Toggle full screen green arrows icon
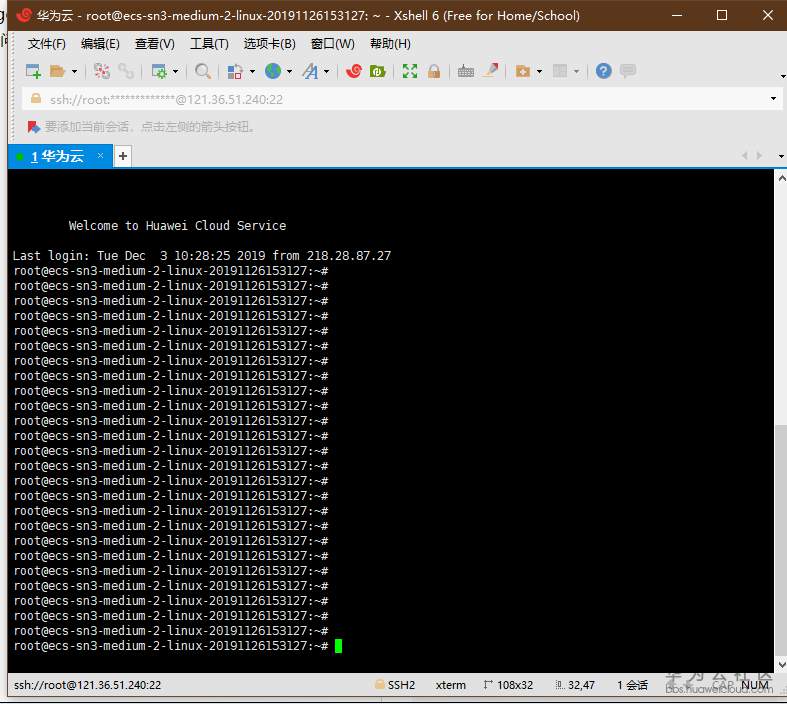The image size is (787, 704). (x=410, y=71)
